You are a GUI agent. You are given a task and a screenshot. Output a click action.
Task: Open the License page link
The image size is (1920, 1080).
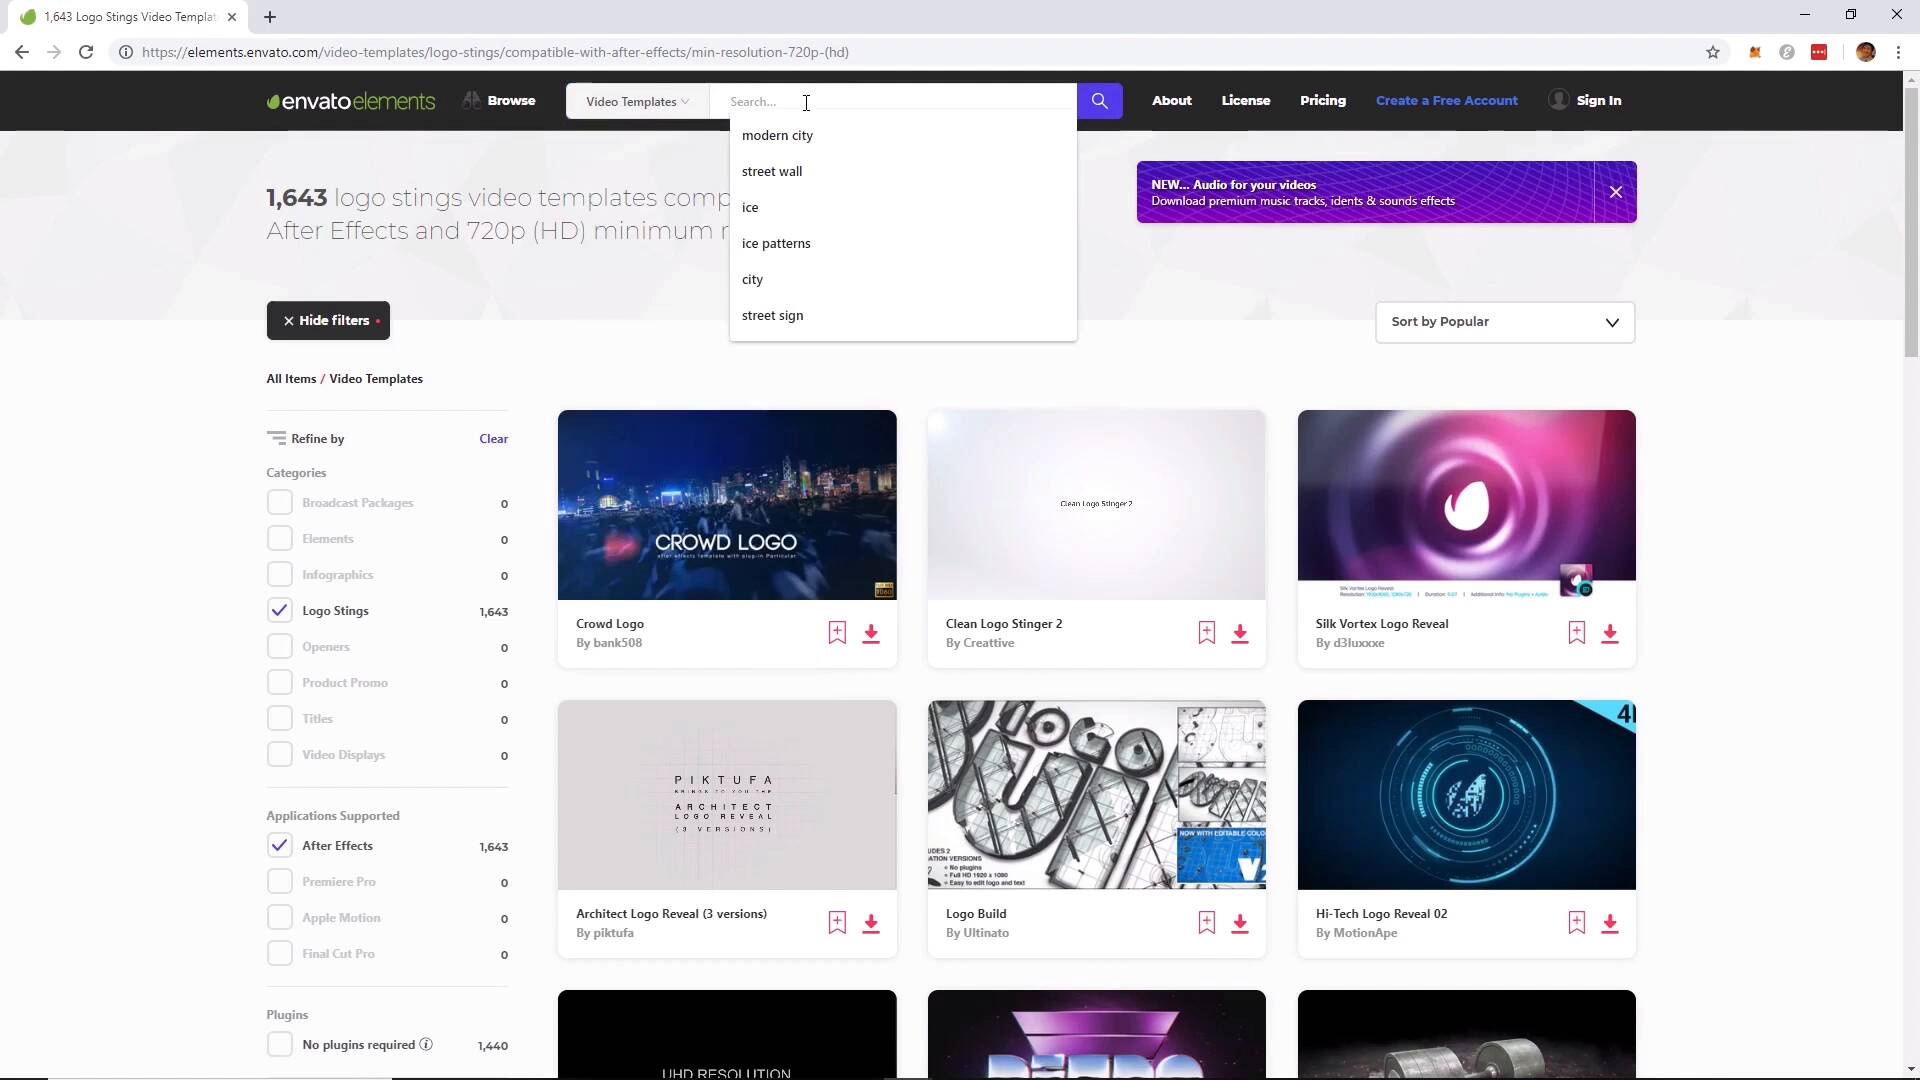pos(1245,100)
